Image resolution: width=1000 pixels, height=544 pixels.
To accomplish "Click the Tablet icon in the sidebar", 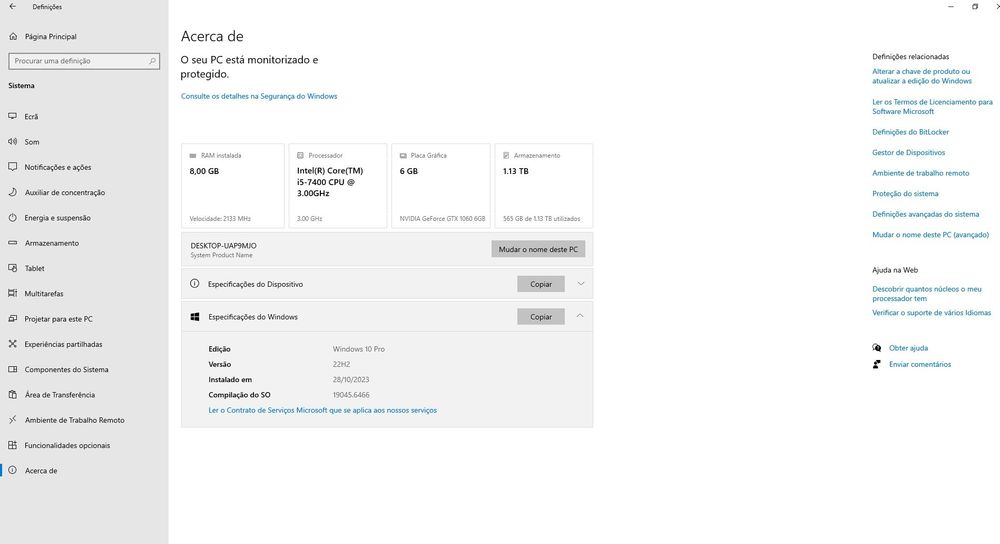I will [13, 268].
